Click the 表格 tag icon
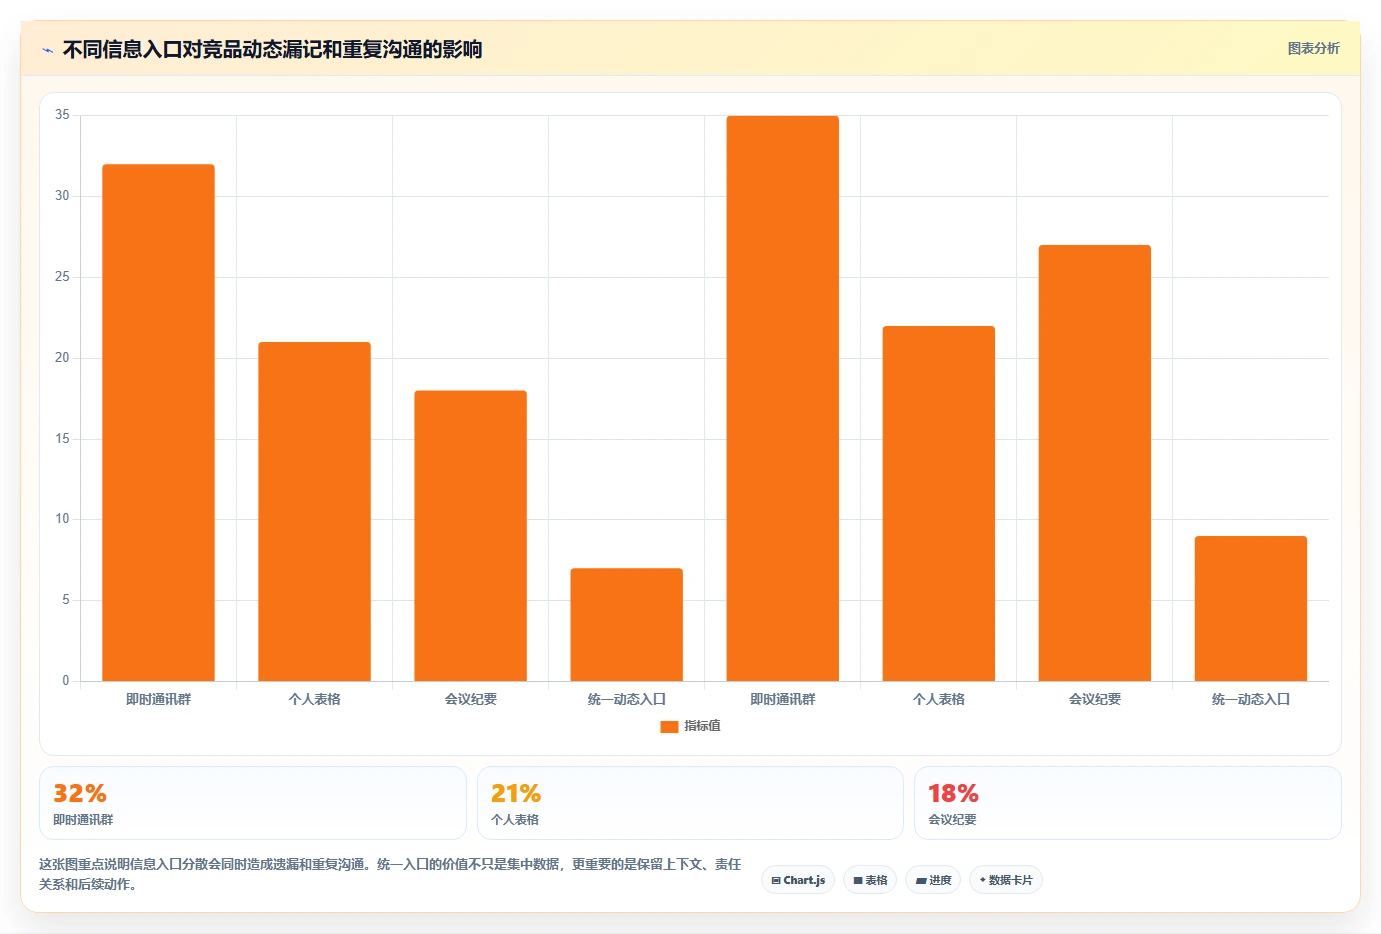This screenshot has width=1381, height=934. (x=858, y=881)
